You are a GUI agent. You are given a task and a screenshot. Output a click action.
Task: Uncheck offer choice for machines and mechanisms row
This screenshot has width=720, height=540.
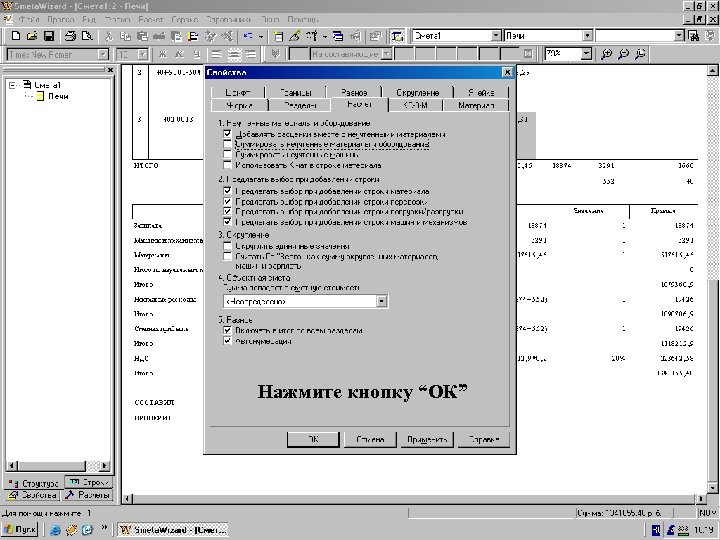(227, 222)
